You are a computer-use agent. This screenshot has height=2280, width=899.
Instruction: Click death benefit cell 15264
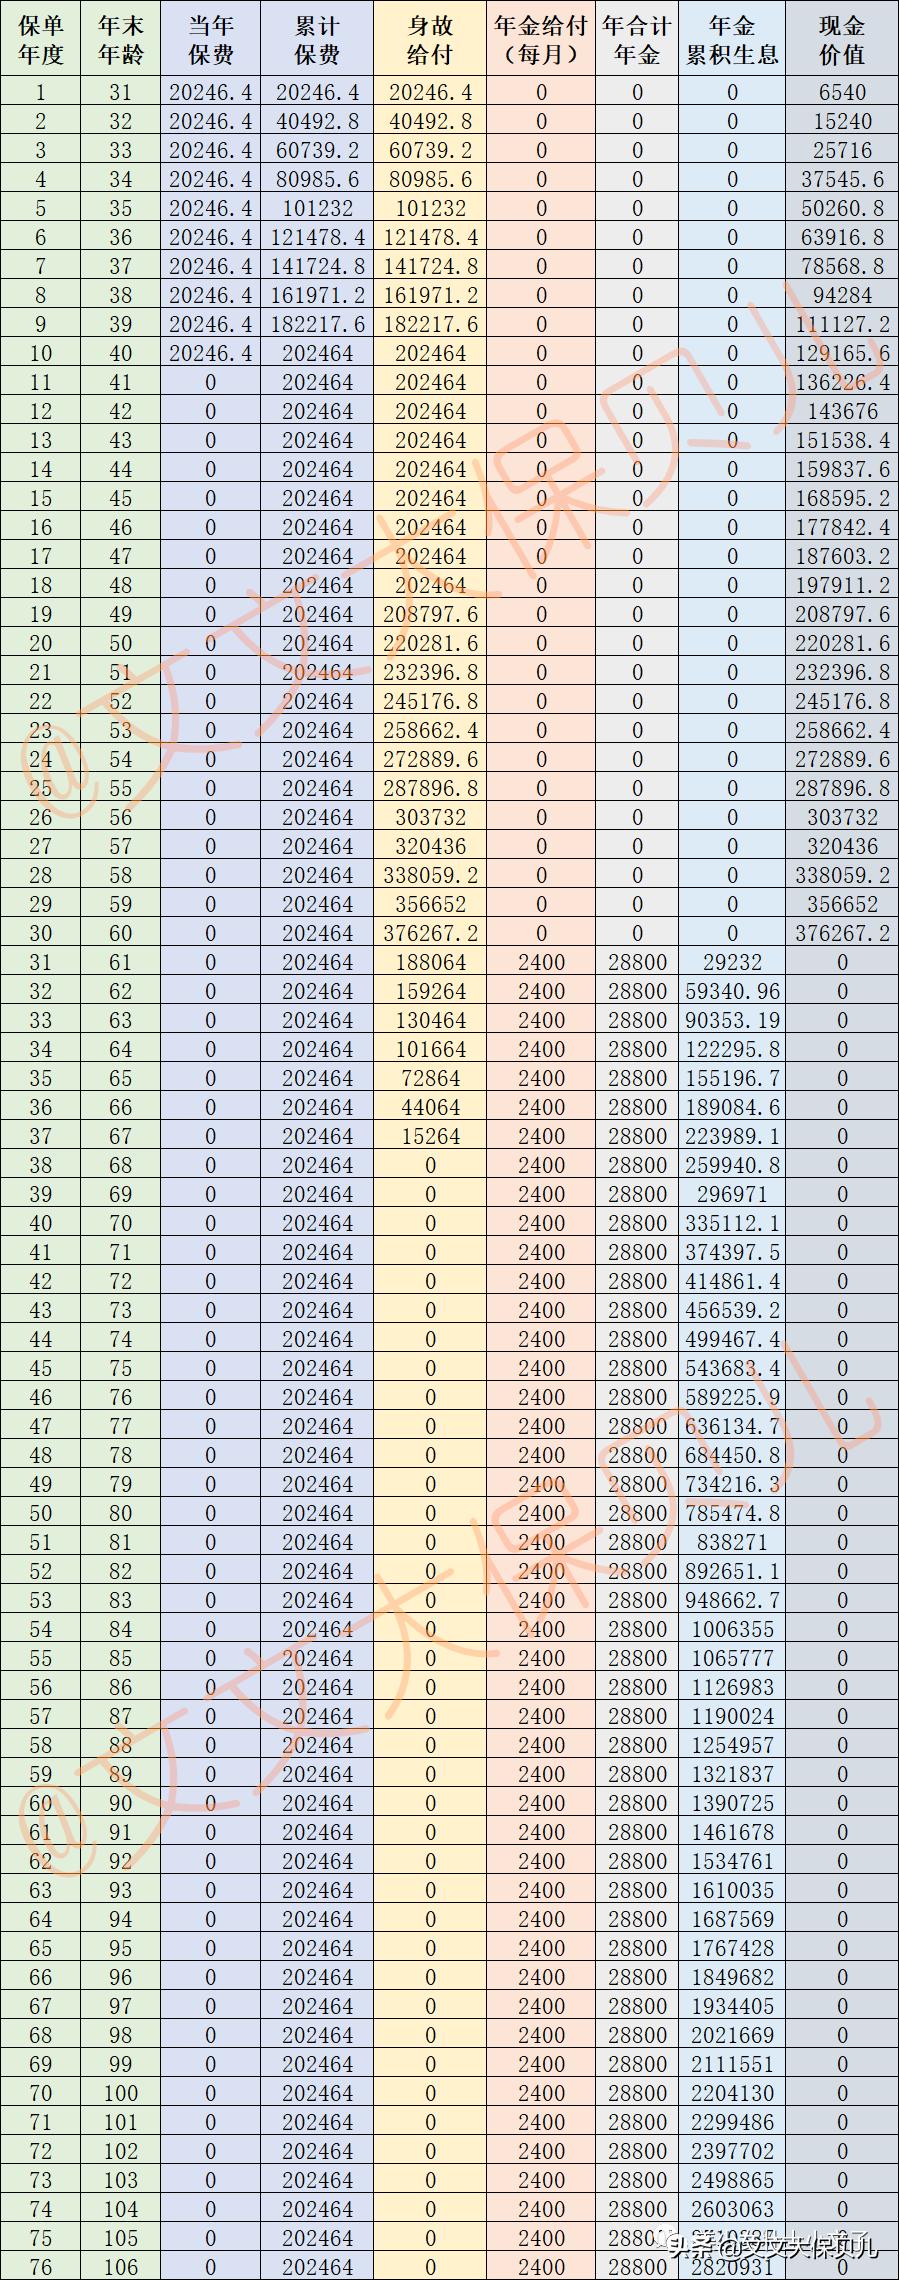[x=430, y=1136]
